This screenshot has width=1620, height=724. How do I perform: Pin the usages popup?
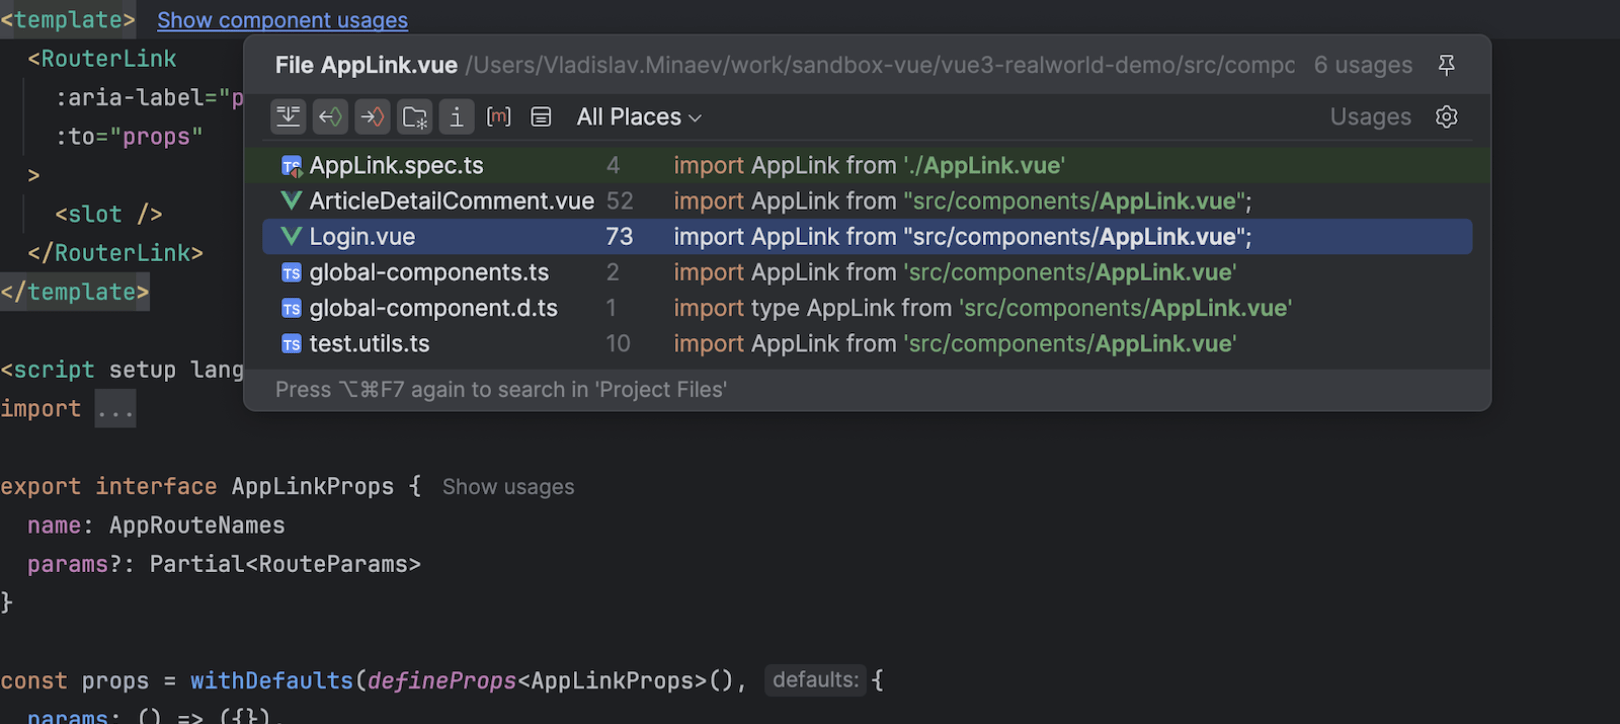(1446, 66)
